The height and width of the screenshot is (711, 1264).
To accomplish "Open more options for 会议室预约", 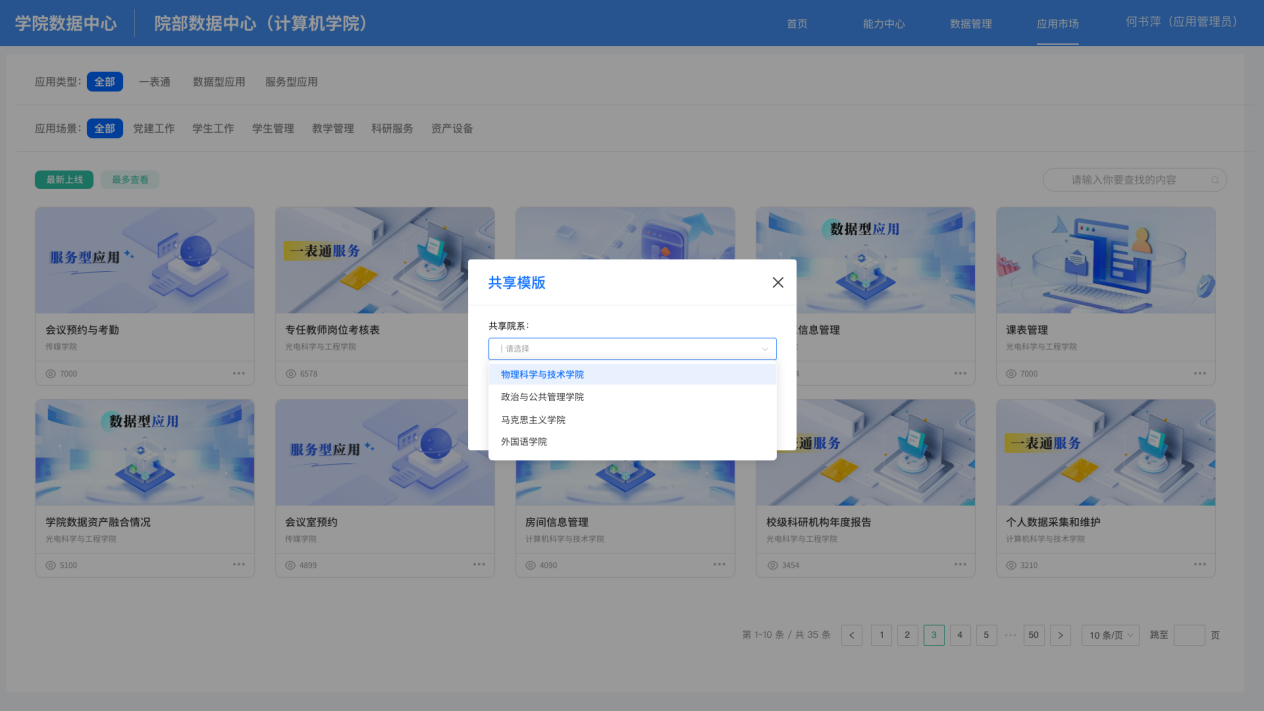I will [479, 564].
